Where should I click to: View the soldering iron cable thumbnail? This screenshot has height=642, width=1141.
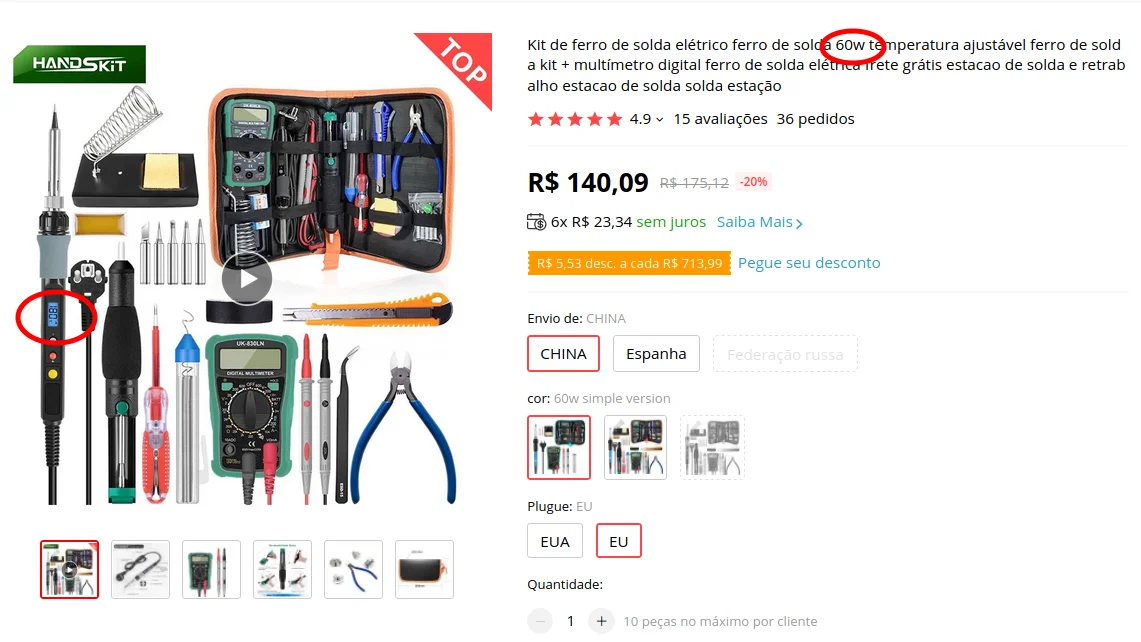140,569
